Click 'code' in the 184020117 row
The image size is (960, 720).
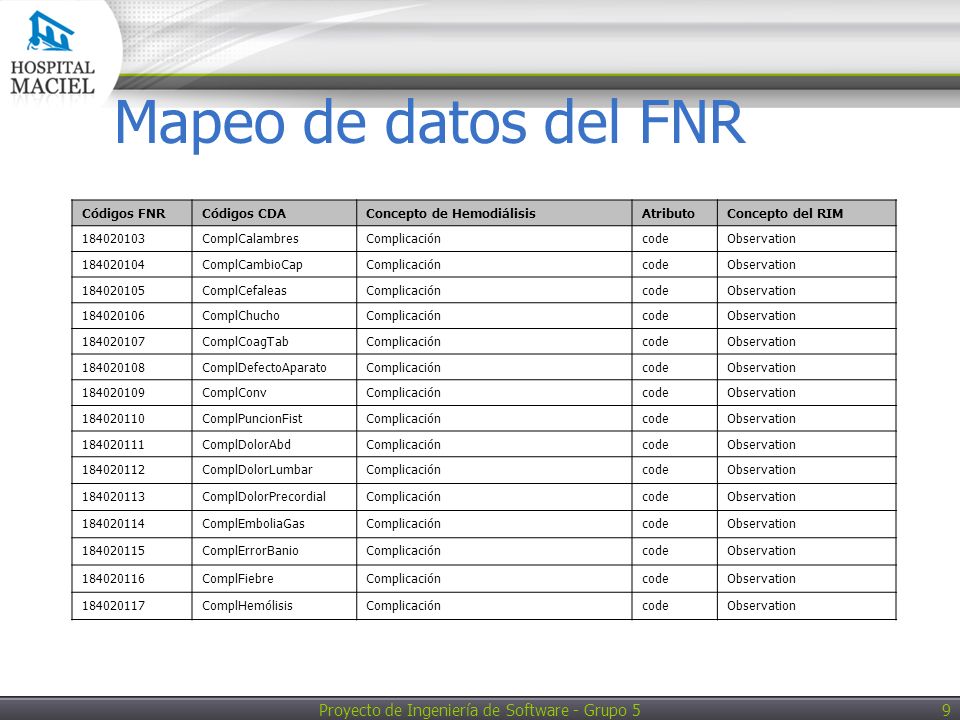(655, 606)
